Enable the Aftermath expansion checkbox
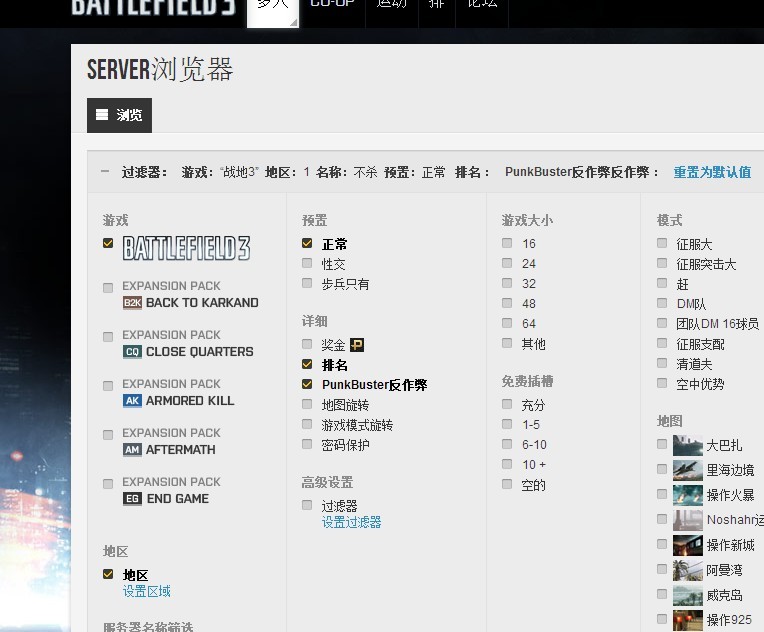764x632 pixels. point(108,434)
